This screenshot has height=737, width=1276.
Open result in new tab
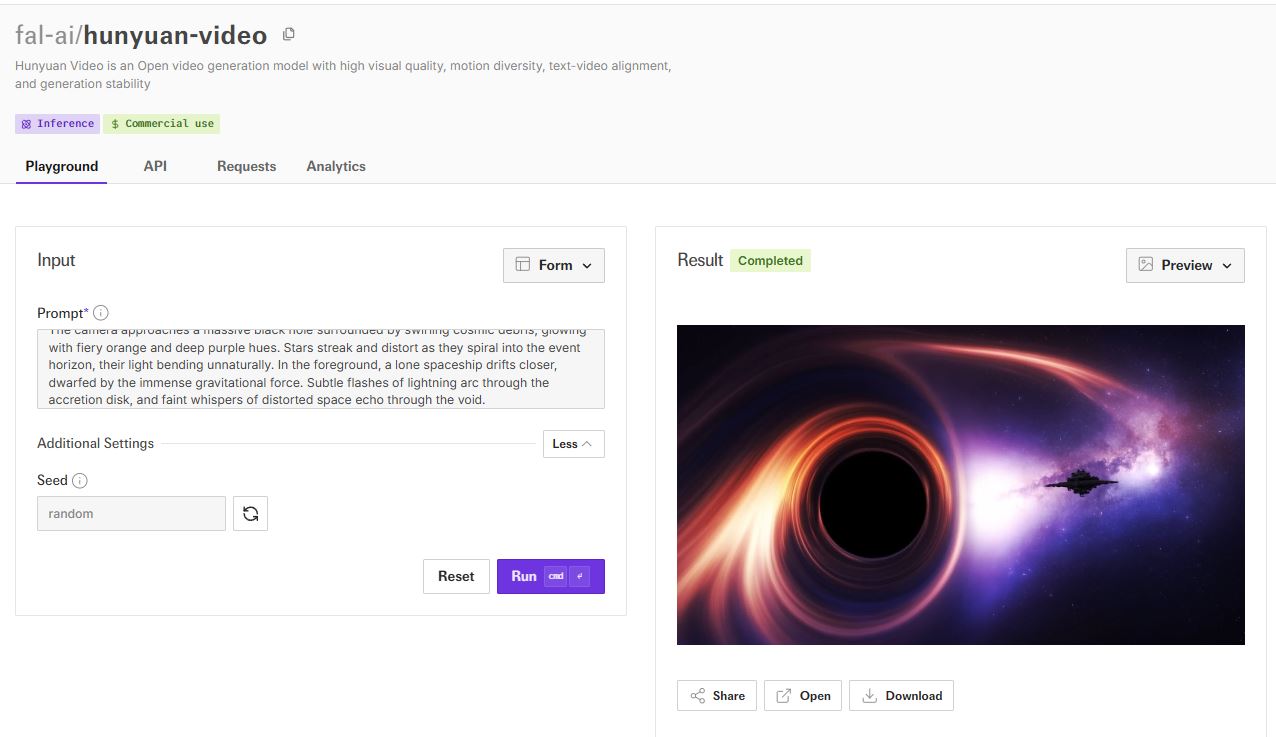coord(803,696)
